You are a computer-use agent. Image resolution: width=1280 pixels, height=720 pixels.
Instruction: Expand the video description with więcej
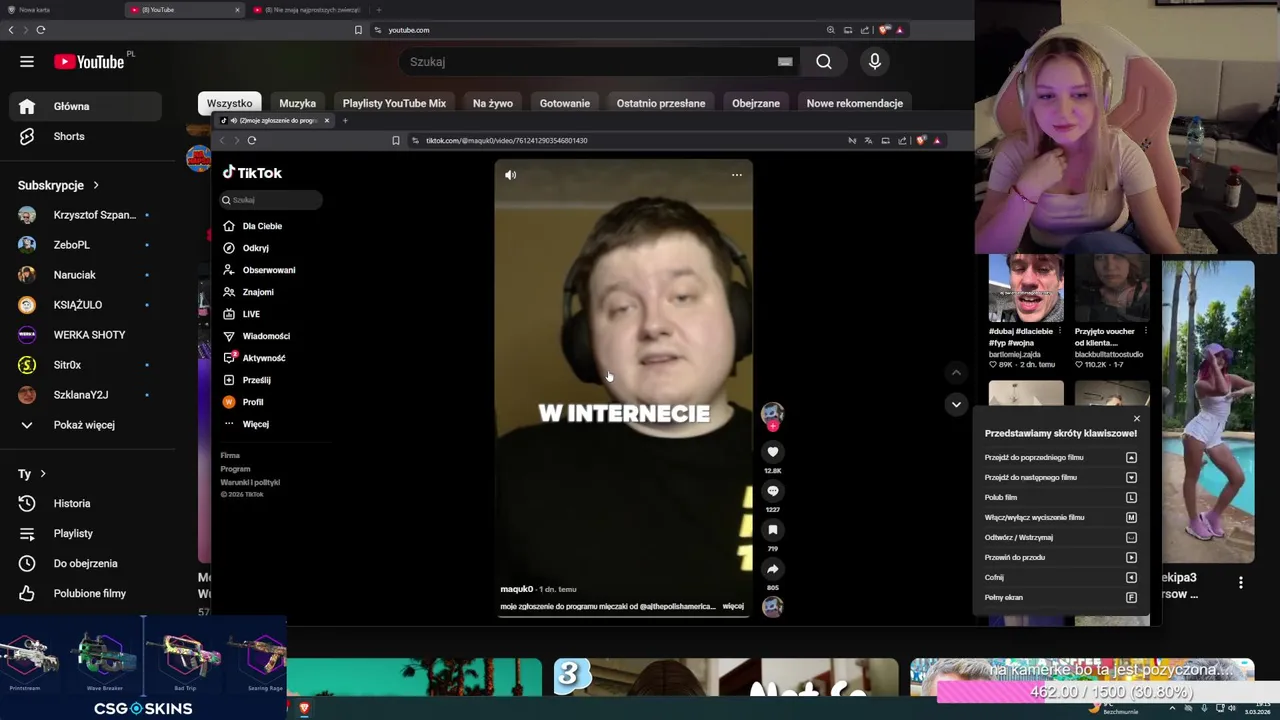733,606
